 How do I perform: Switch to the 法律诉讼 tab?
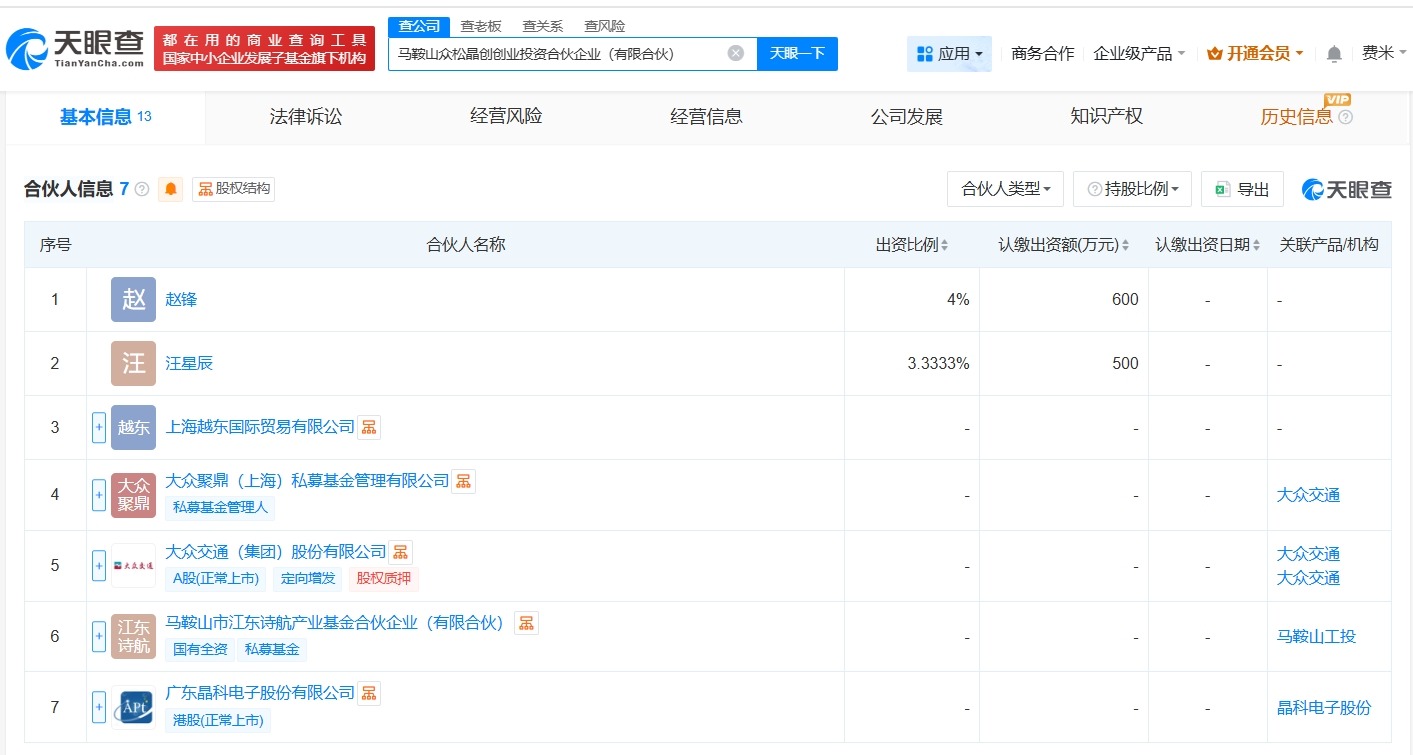pyautogui.click(x=304, y=116)
